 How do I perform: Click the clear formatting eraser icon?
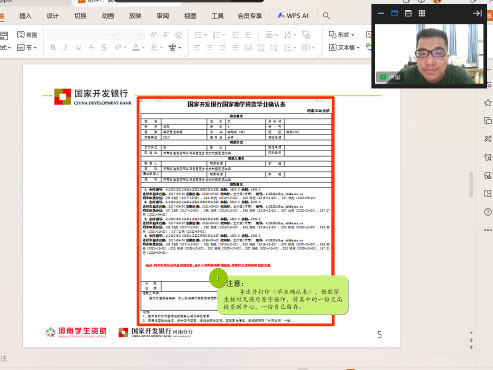point(179,35)
